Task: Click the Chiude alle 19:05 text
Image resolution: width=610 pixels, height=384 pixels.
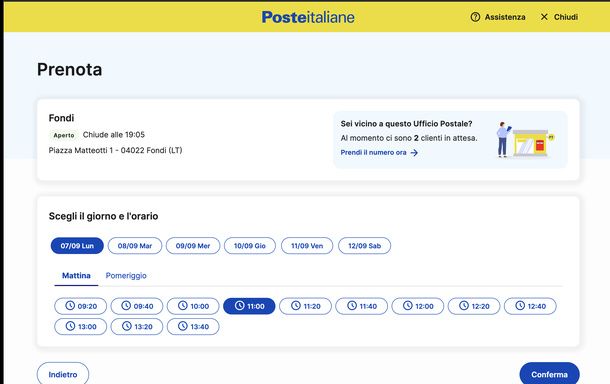Action: click(114, 135)
